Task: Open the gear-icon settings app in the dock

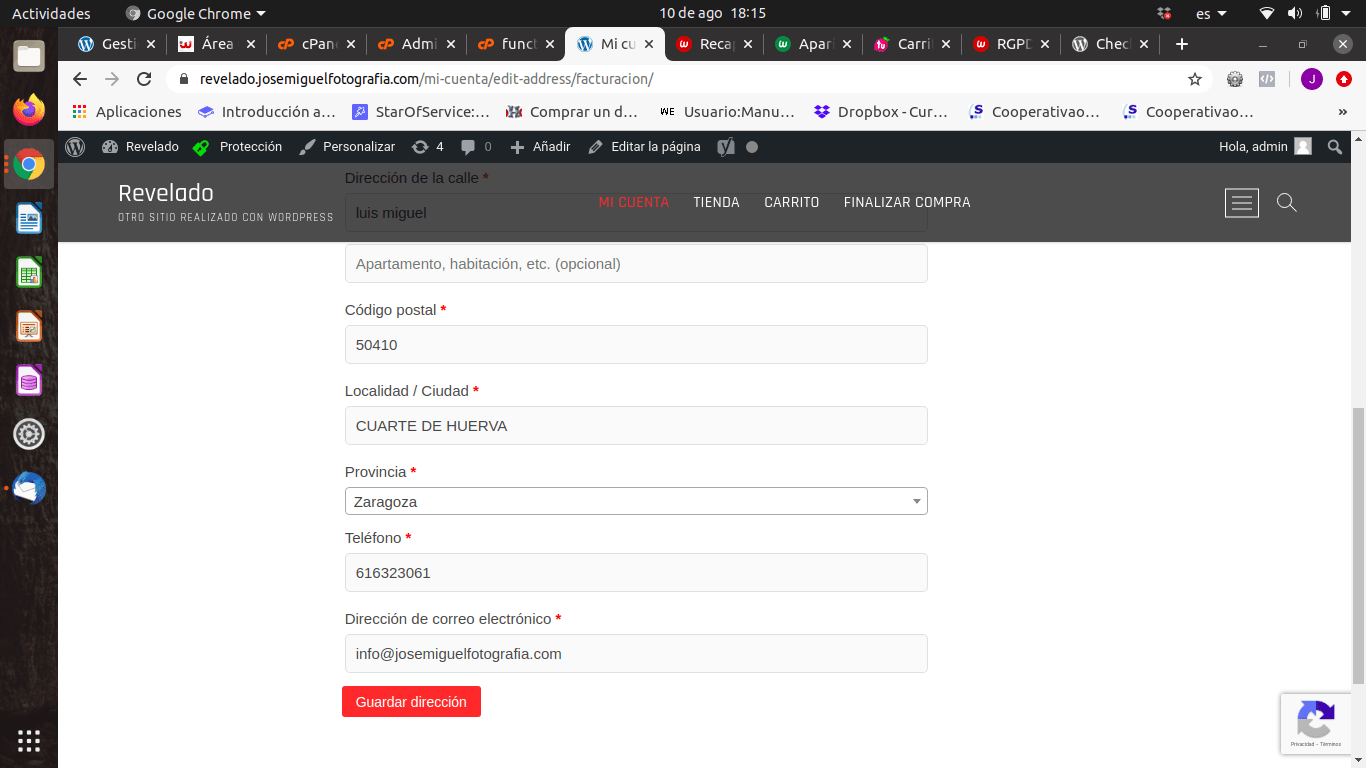Action: [29, 434]
